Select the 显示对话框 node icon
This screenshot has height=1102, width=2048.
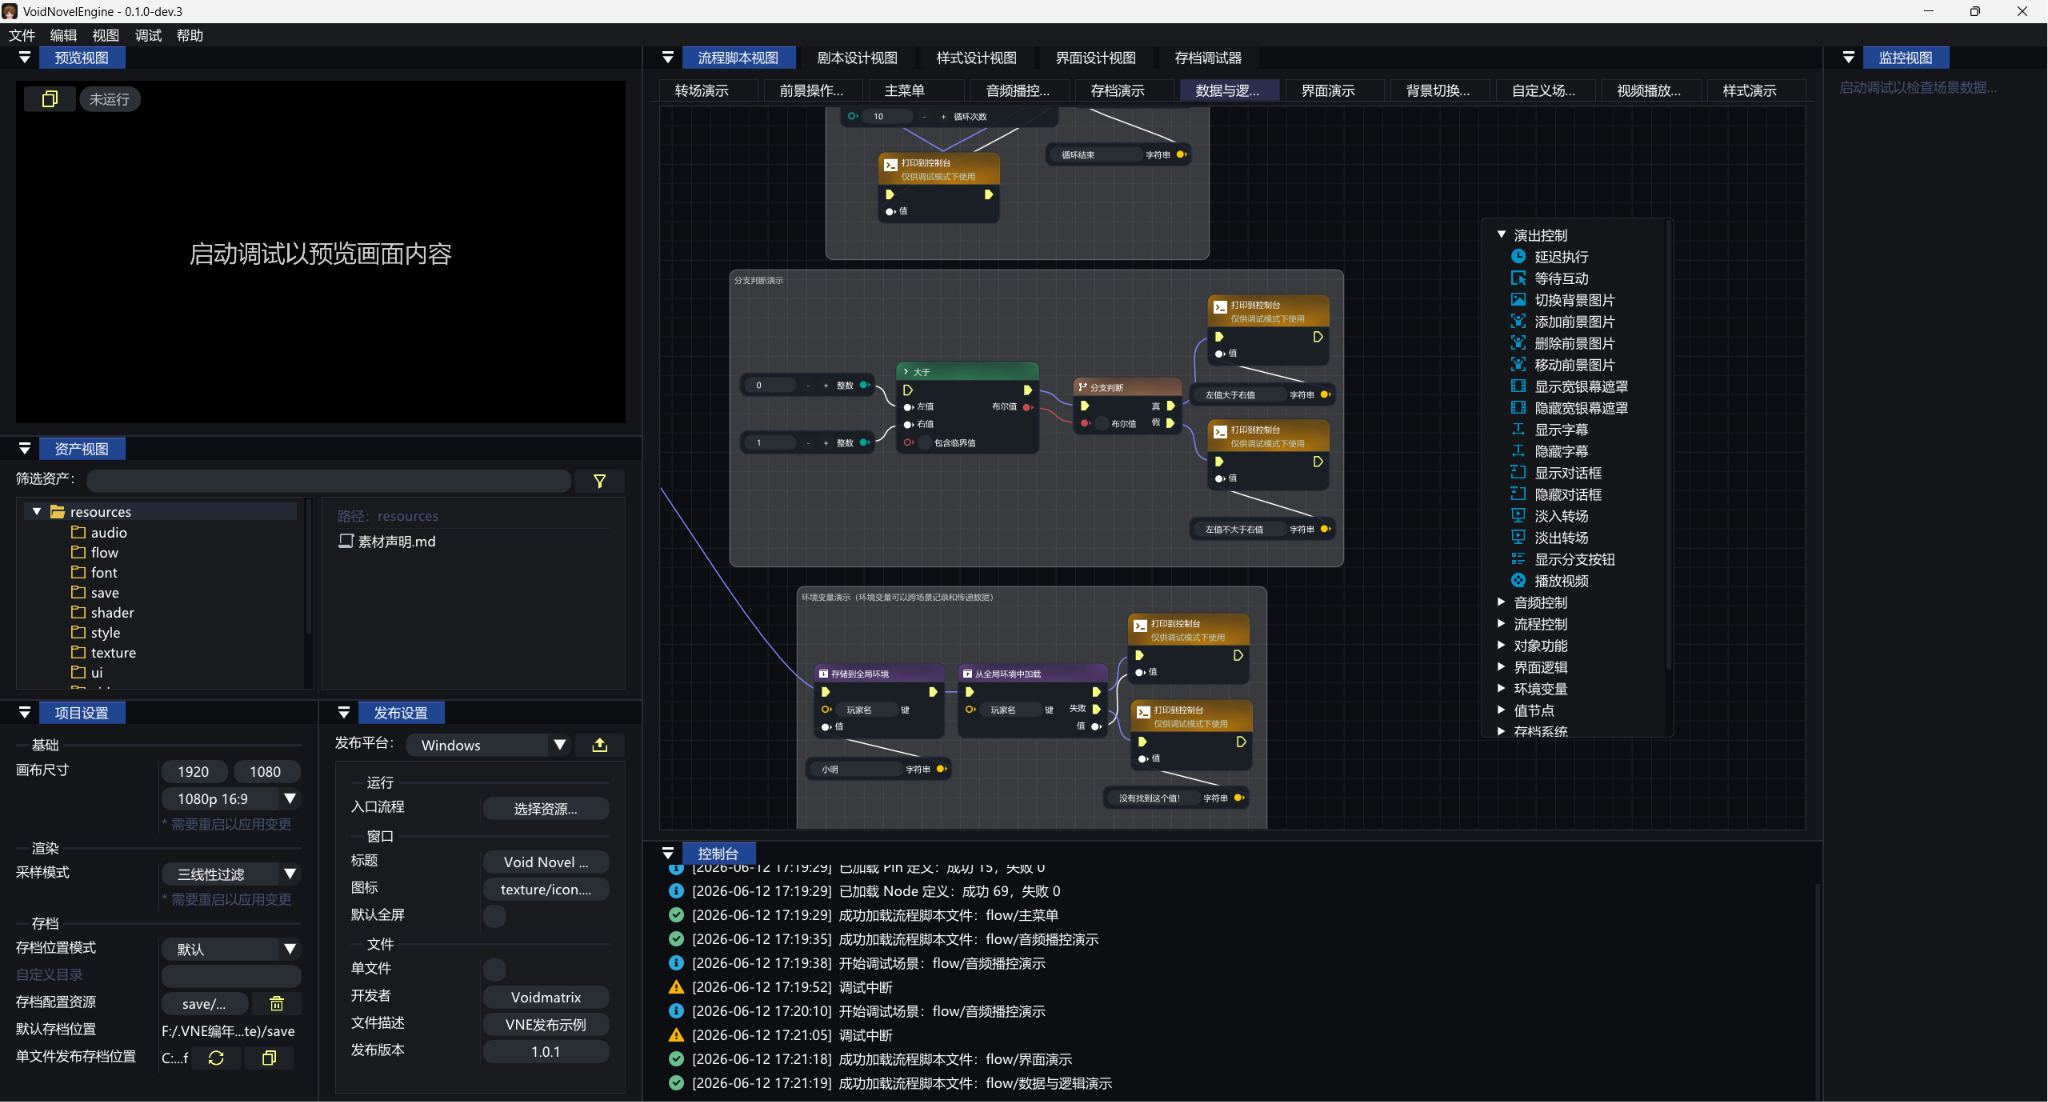(x=1518, y=473)
